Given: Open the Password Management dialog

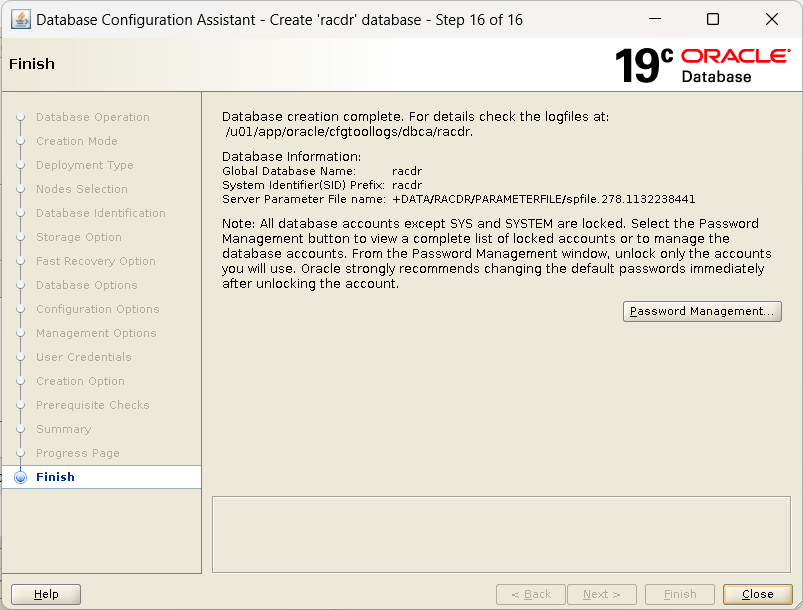Looking at the screenshot, I should [x=702, y=311].
